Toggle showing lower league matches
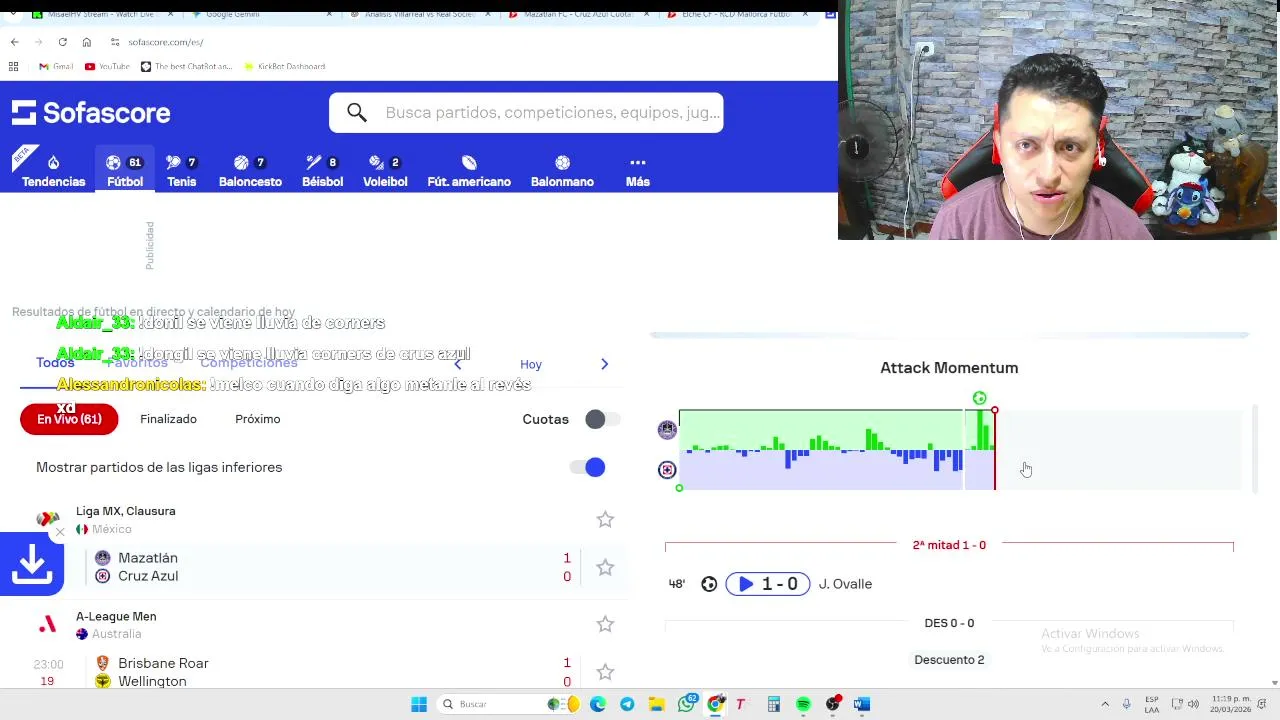 point(589,467)
